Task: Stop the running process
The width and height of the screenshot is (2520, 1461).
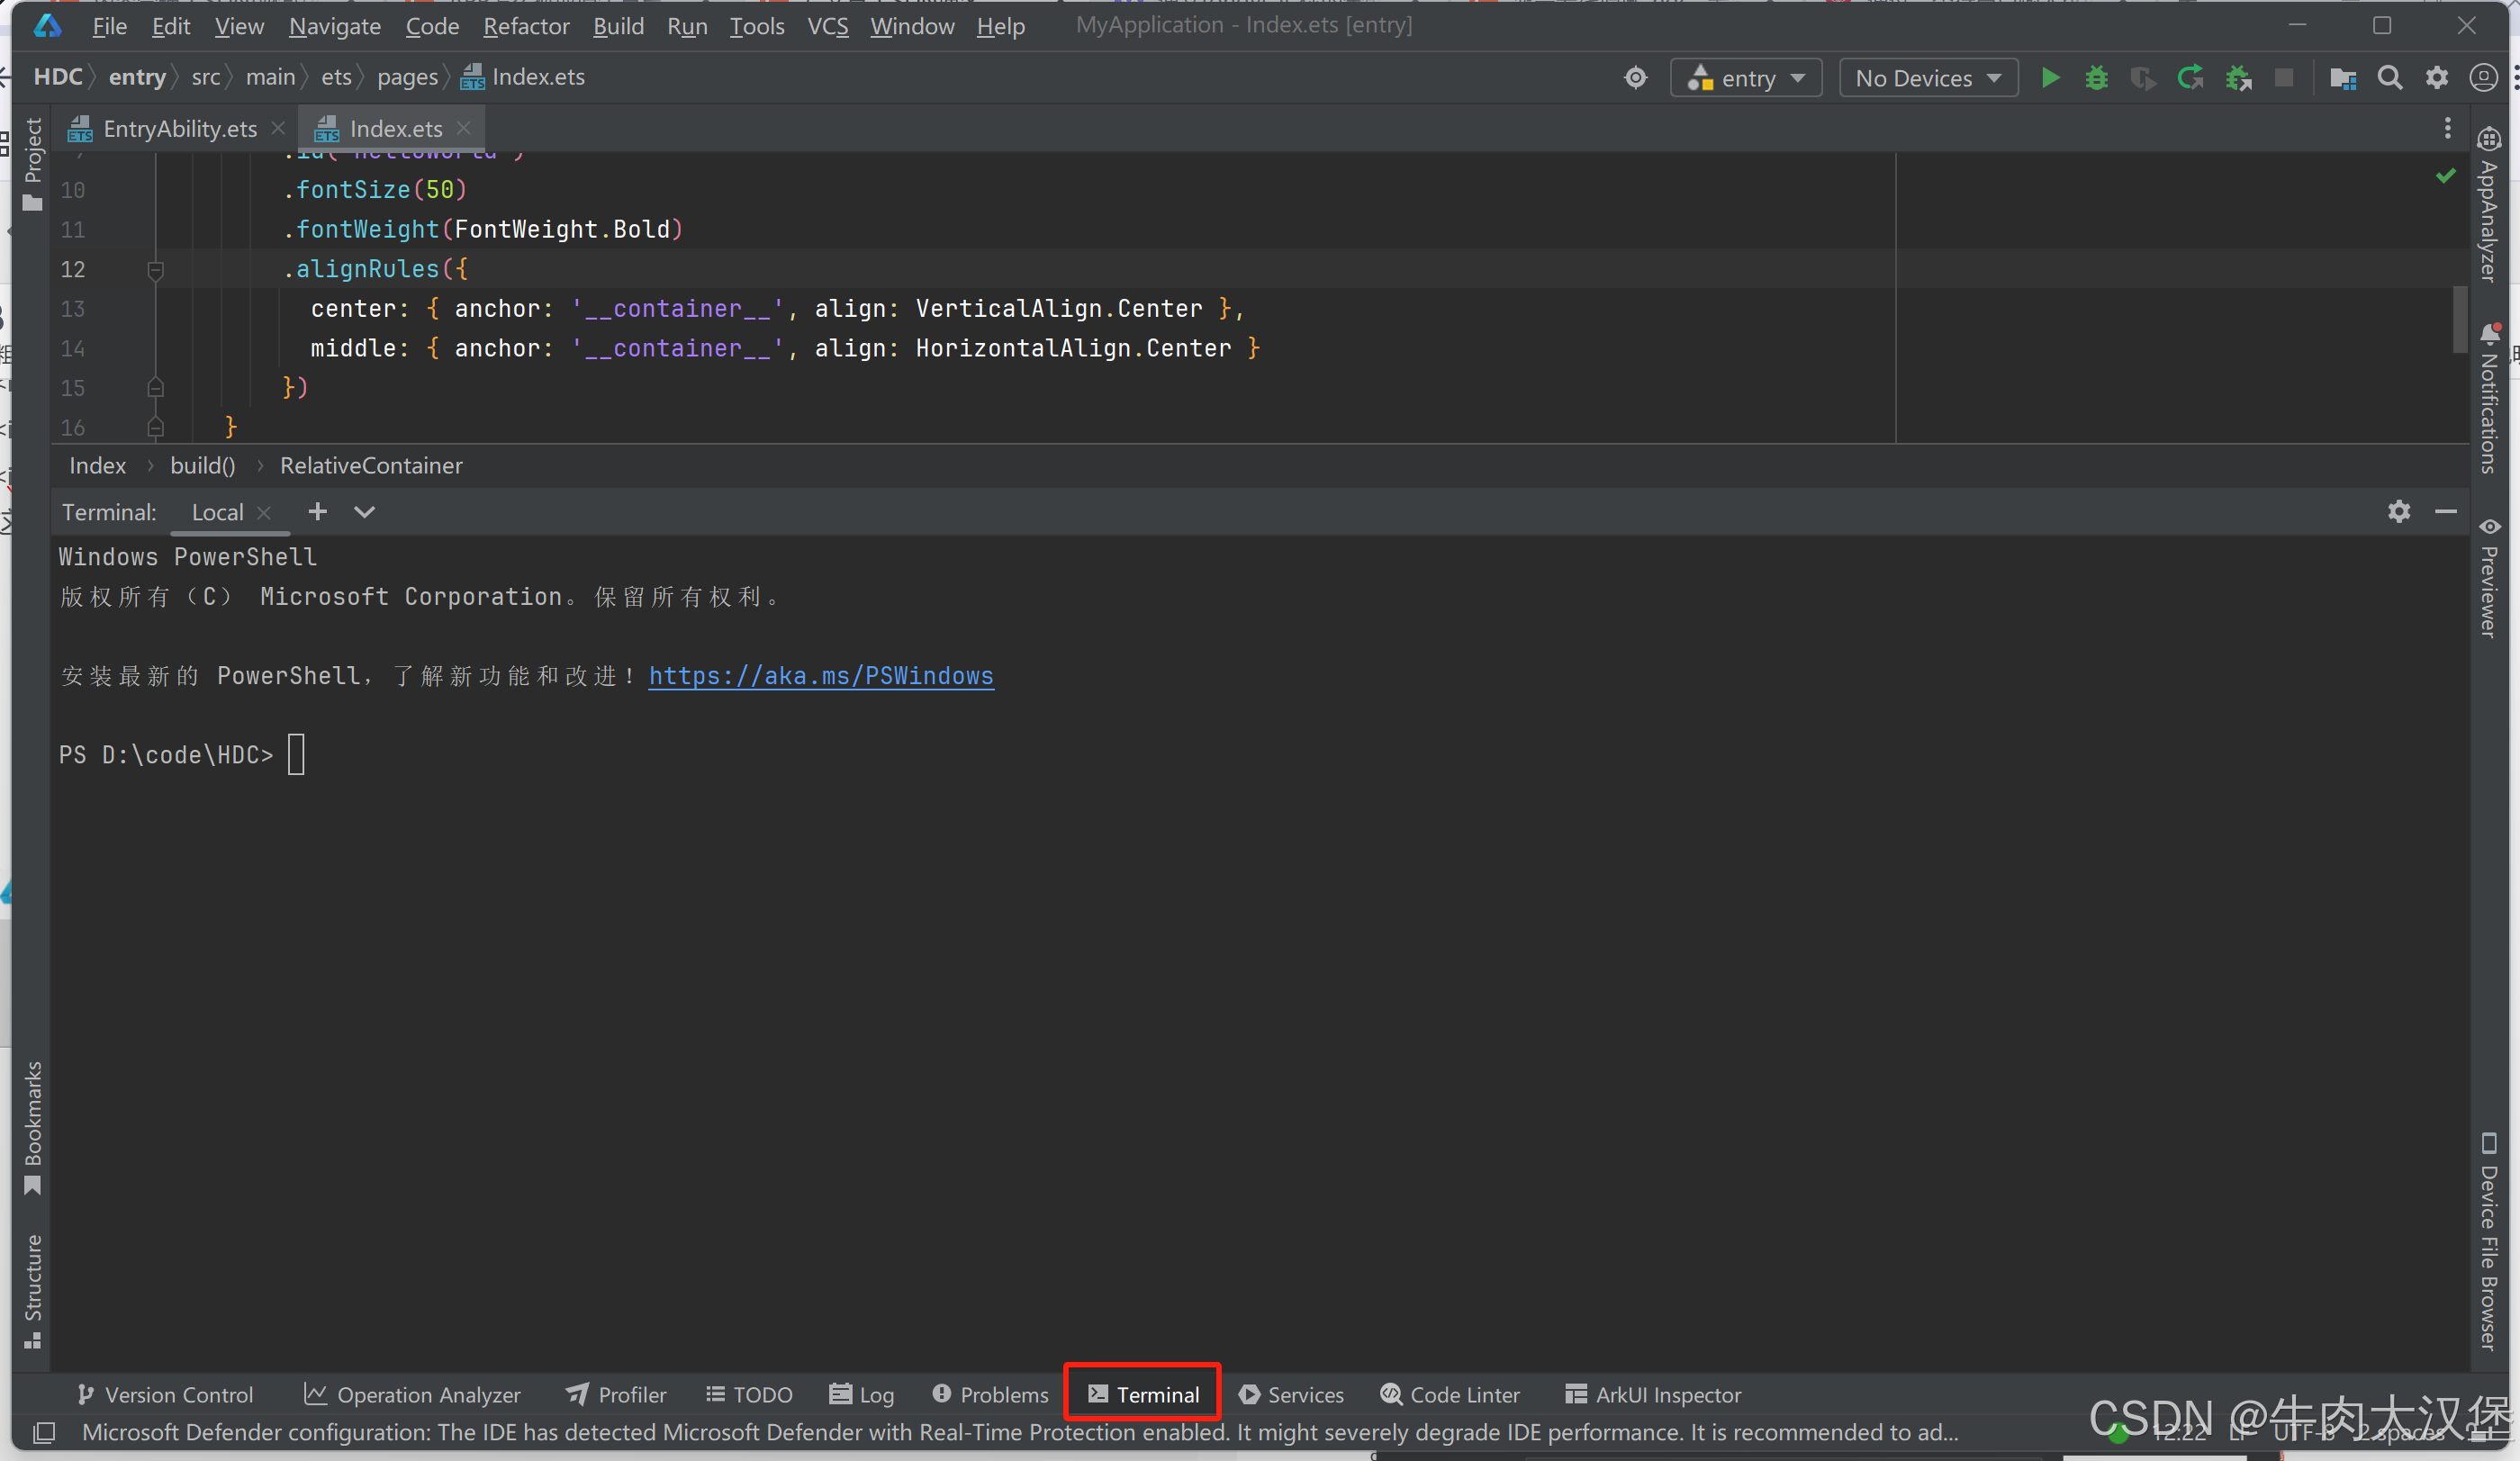Action: click(x=2284, y=78)
